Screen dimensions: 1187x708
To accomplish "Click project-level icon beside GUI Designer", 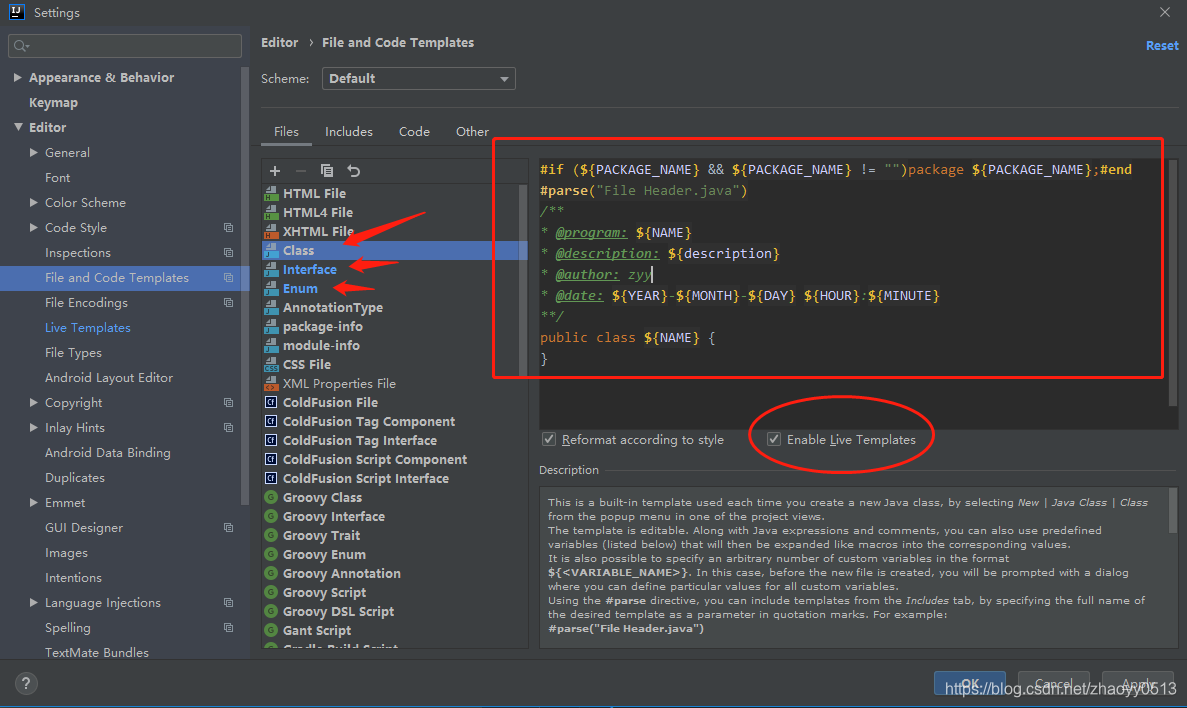I will click(x=228, y=527).
